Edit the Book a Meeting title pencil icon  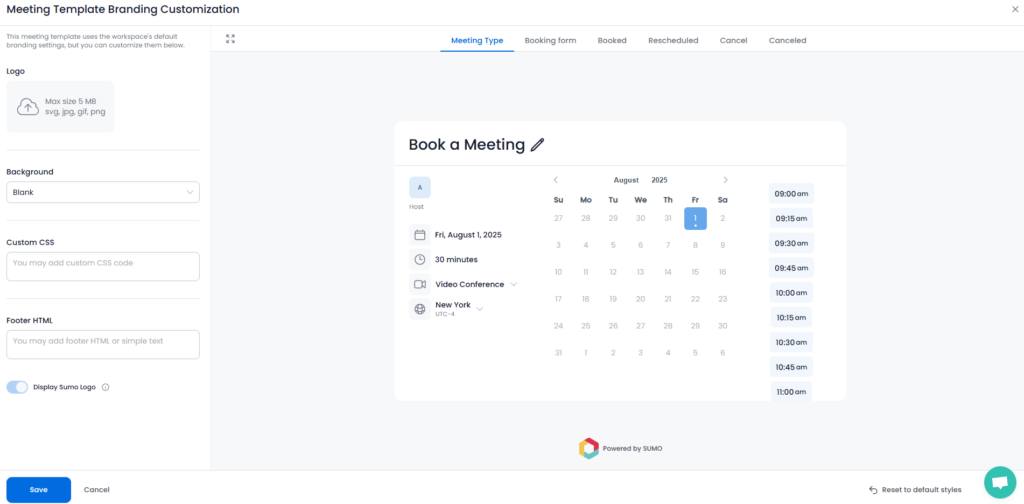tap(537, 145)
